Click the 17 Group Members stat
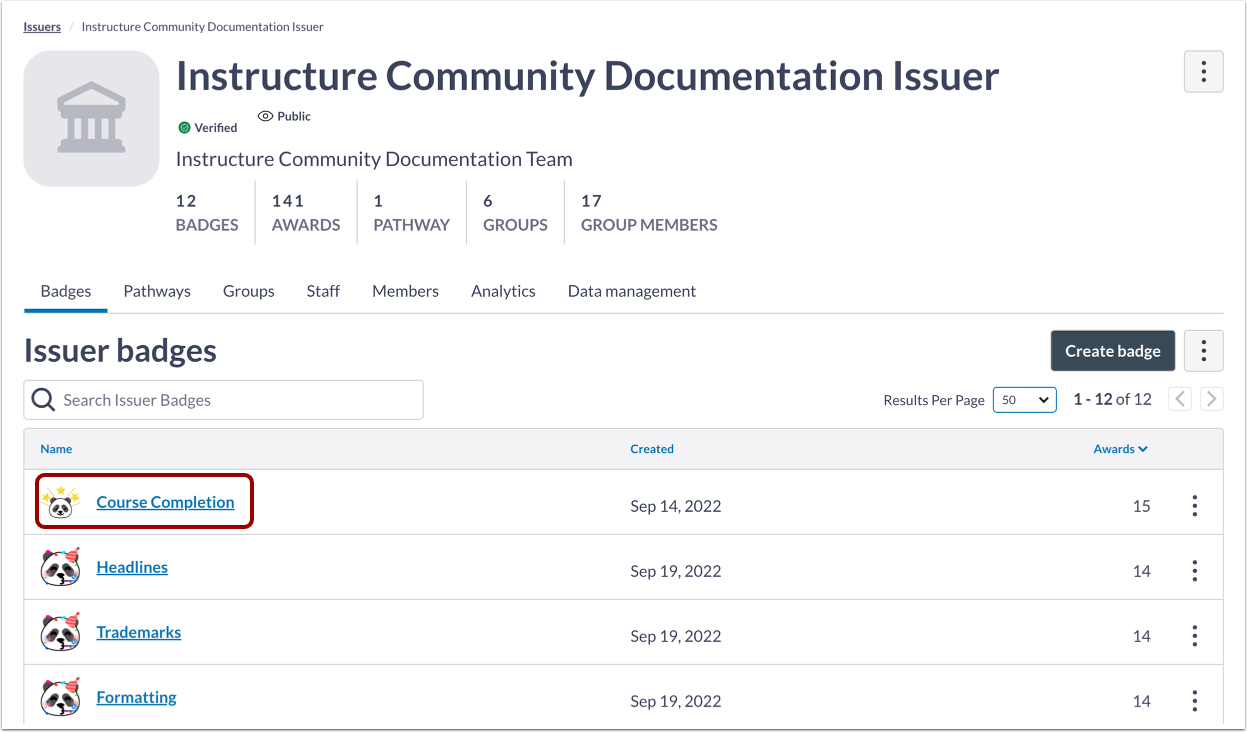Viewport: 1247px width, 732px height. point(649,213)
